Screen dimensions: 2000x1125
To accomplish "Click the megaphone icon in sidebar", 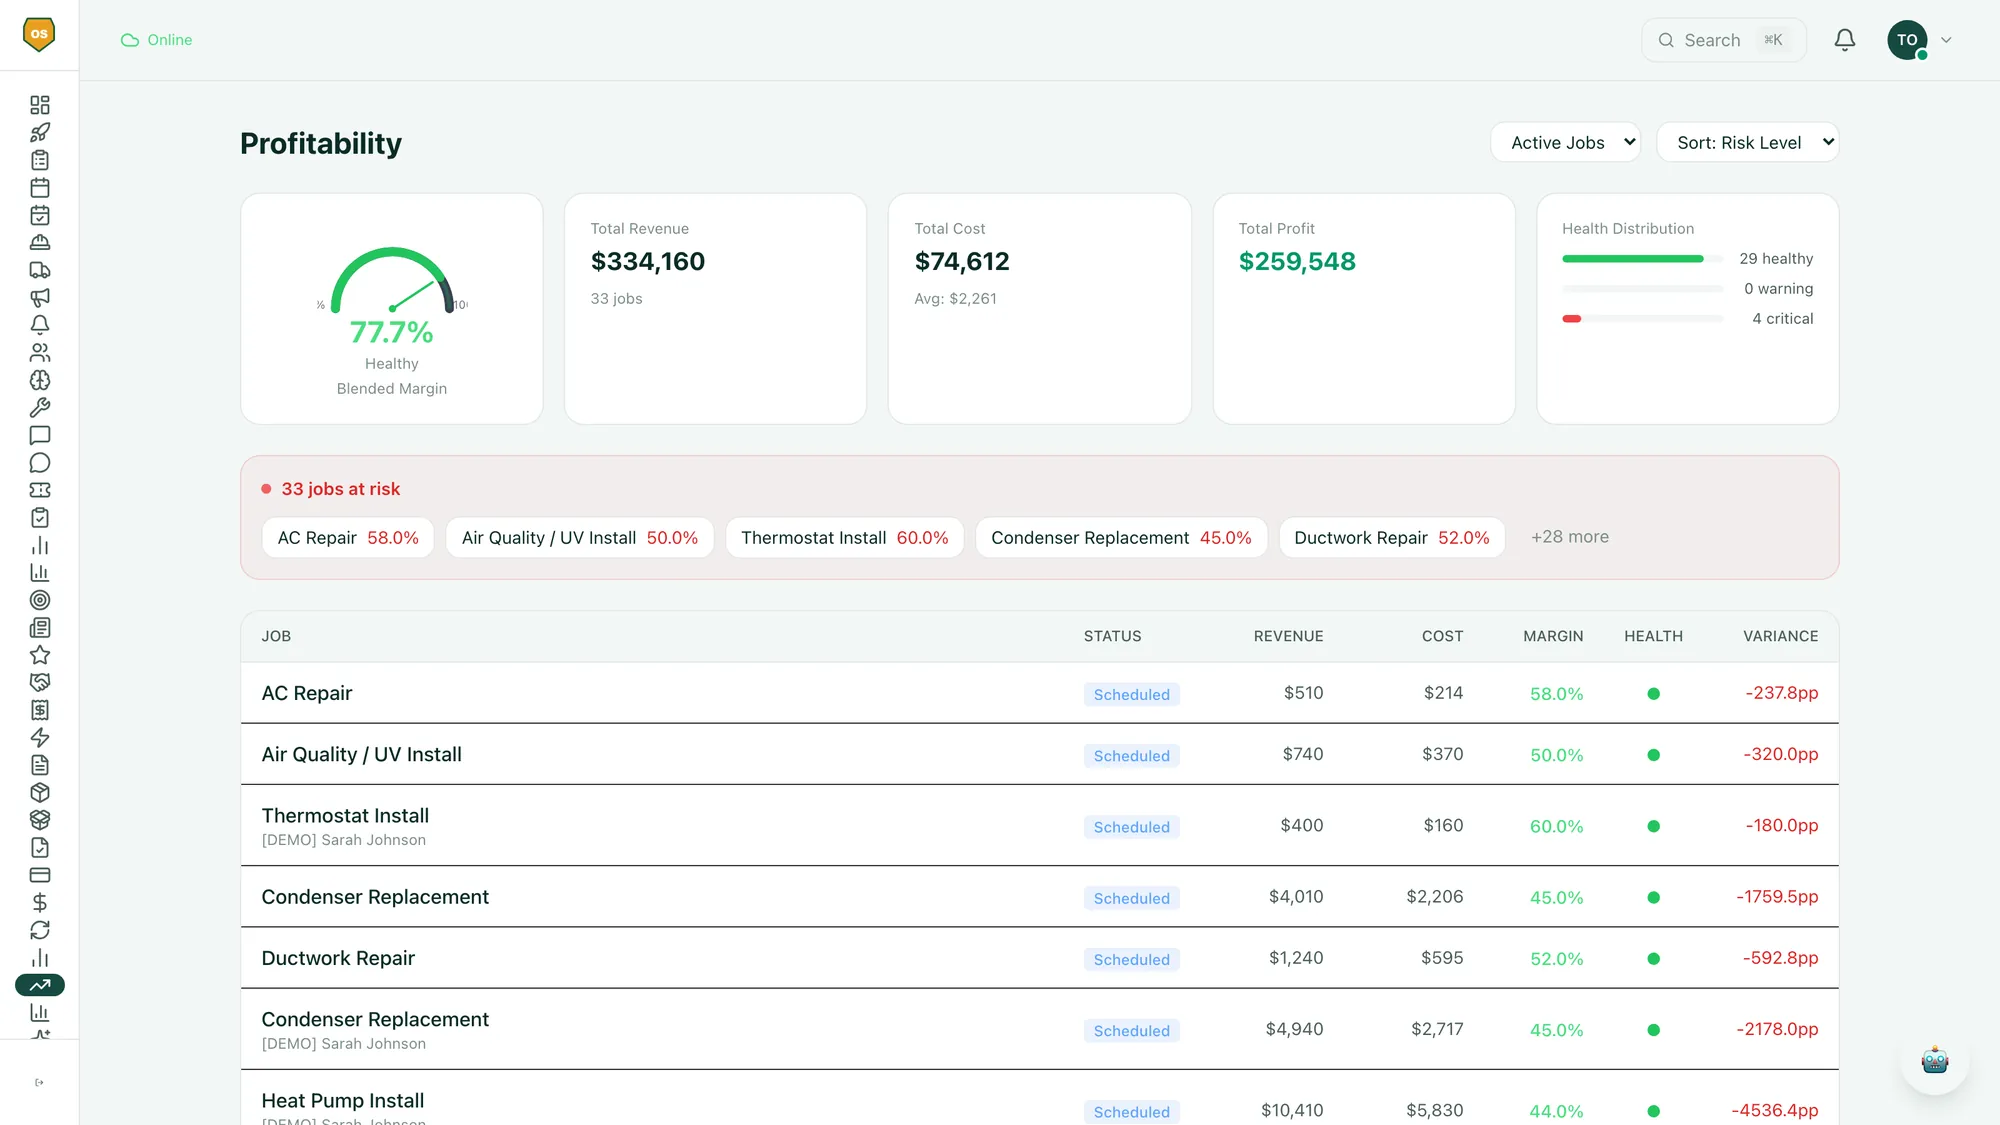I will [x=40, y=297].
